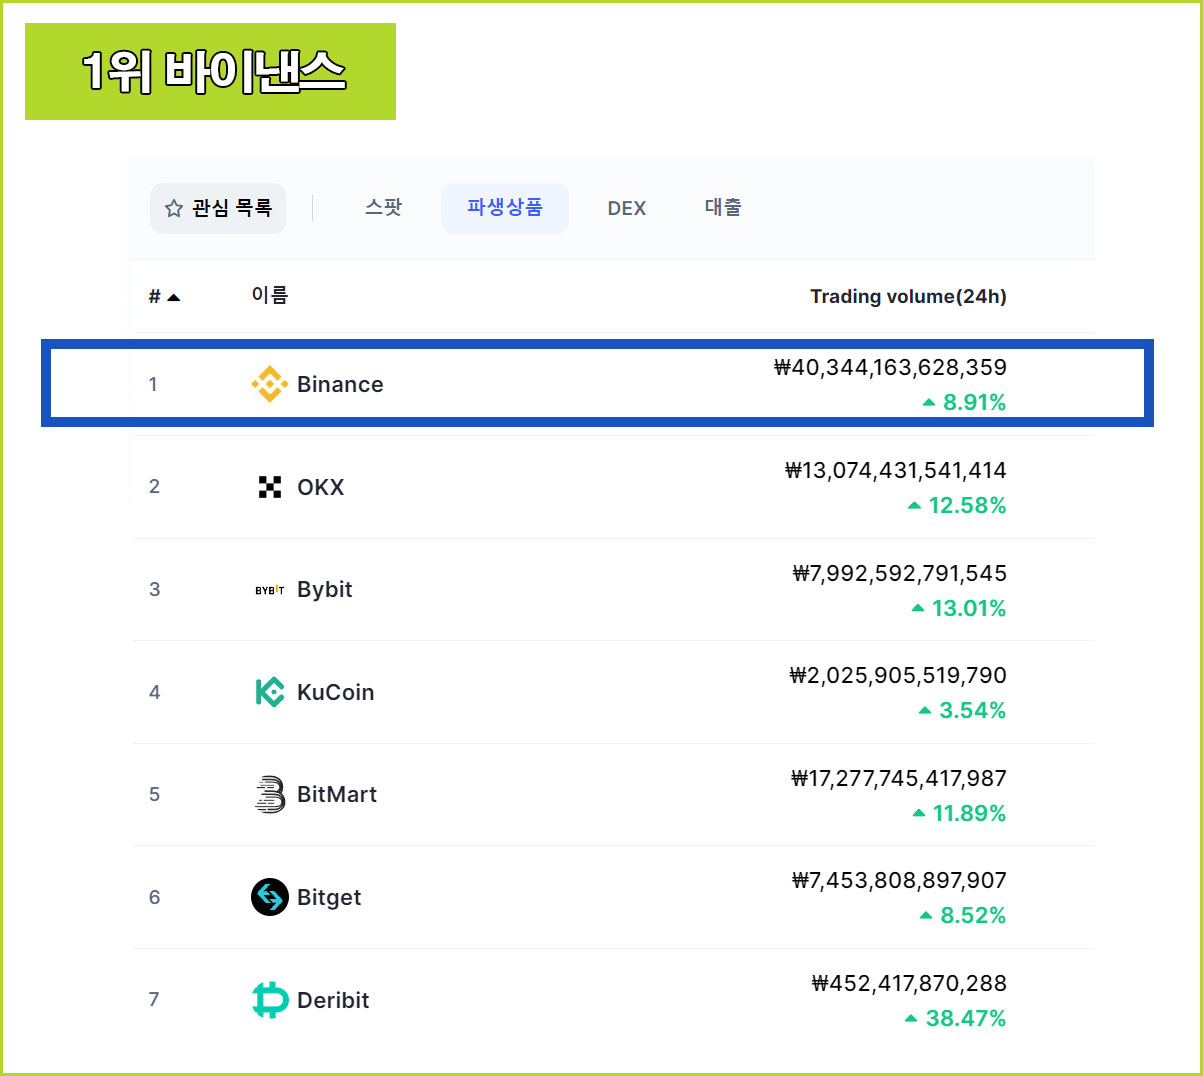Open the BitMart exchange link
This screenshot has height=1076, width=1203.
337,794
